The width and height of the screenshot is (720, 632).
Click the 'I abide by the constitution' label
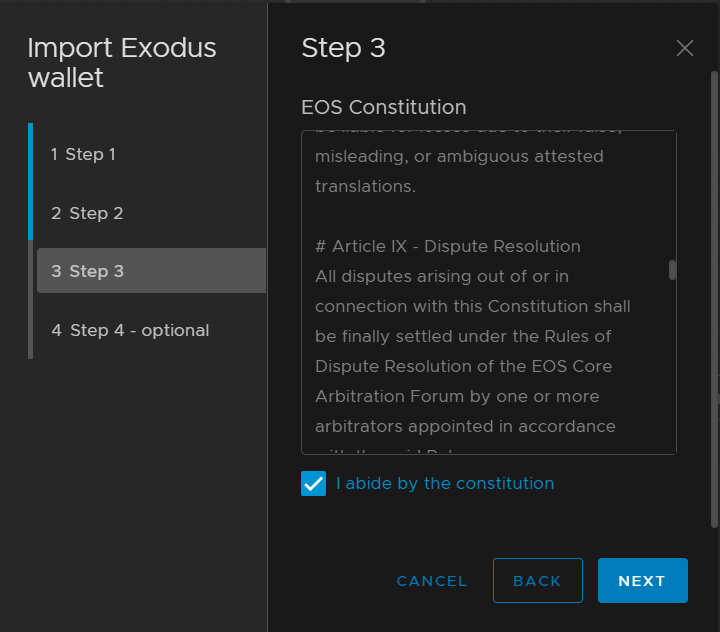(x=445, y=484)
